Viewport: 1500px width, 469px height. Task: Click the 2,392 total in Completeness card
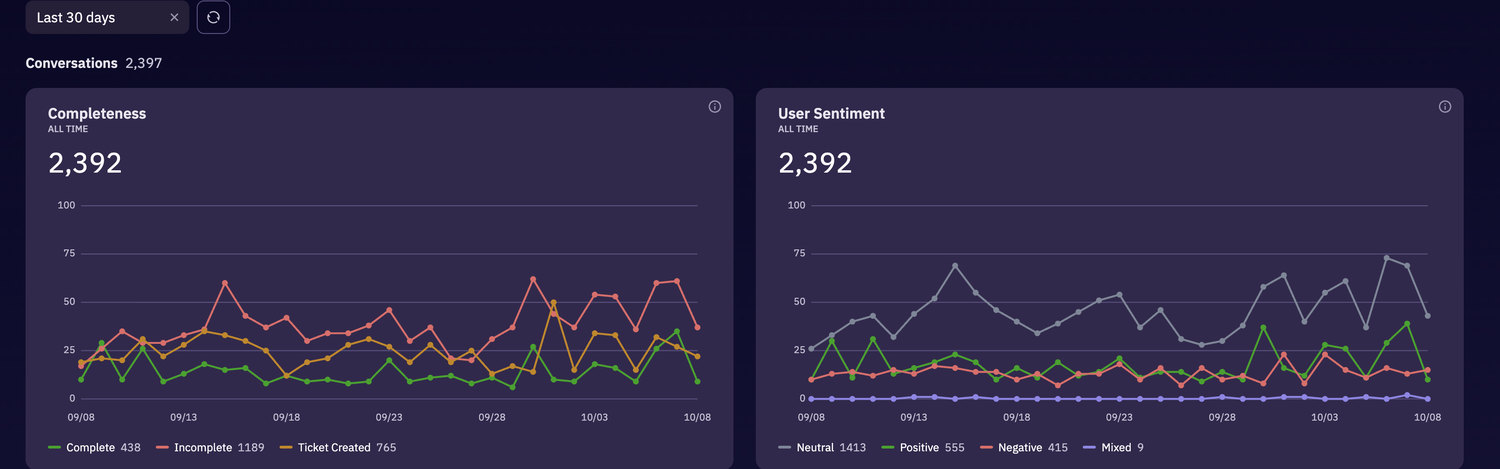[85, 163]
